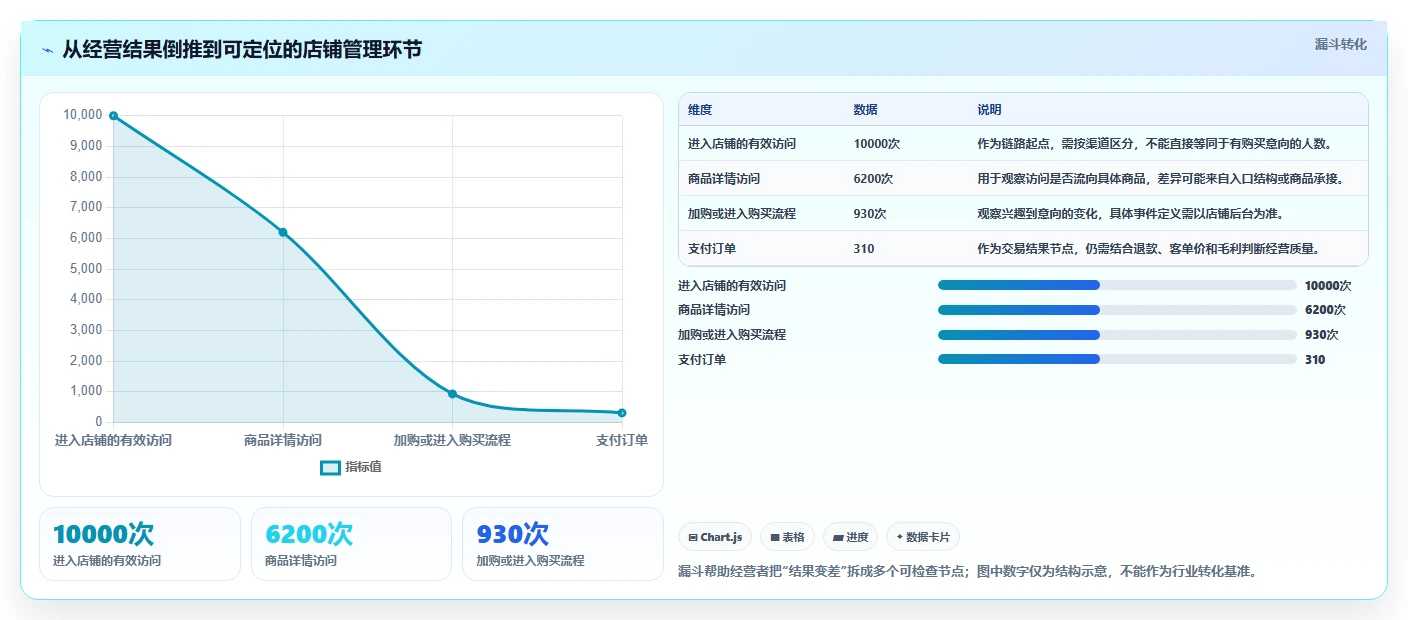Click the description starting 观察兴趣到意向的变化

(1131, 214)
